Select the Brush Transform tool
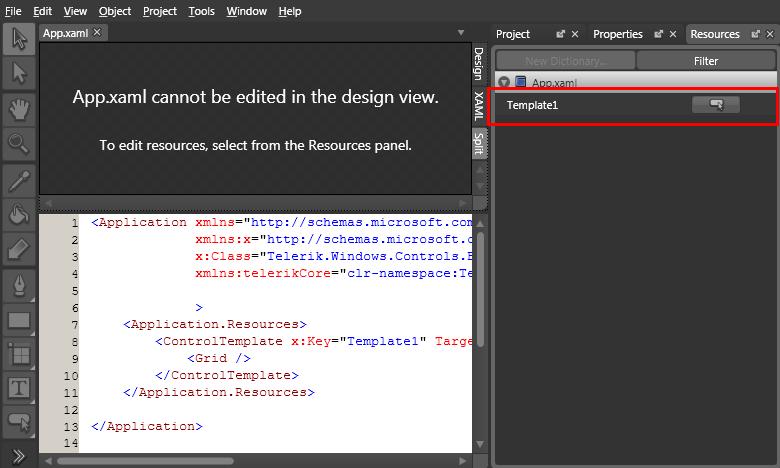This screenshot has height=468, width=780. pyautogui.click(x=19, y=250)
